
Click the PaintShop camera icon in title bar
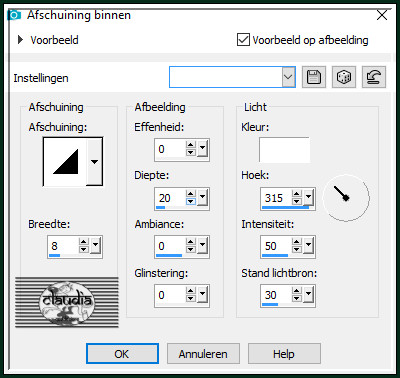[14, 15]
